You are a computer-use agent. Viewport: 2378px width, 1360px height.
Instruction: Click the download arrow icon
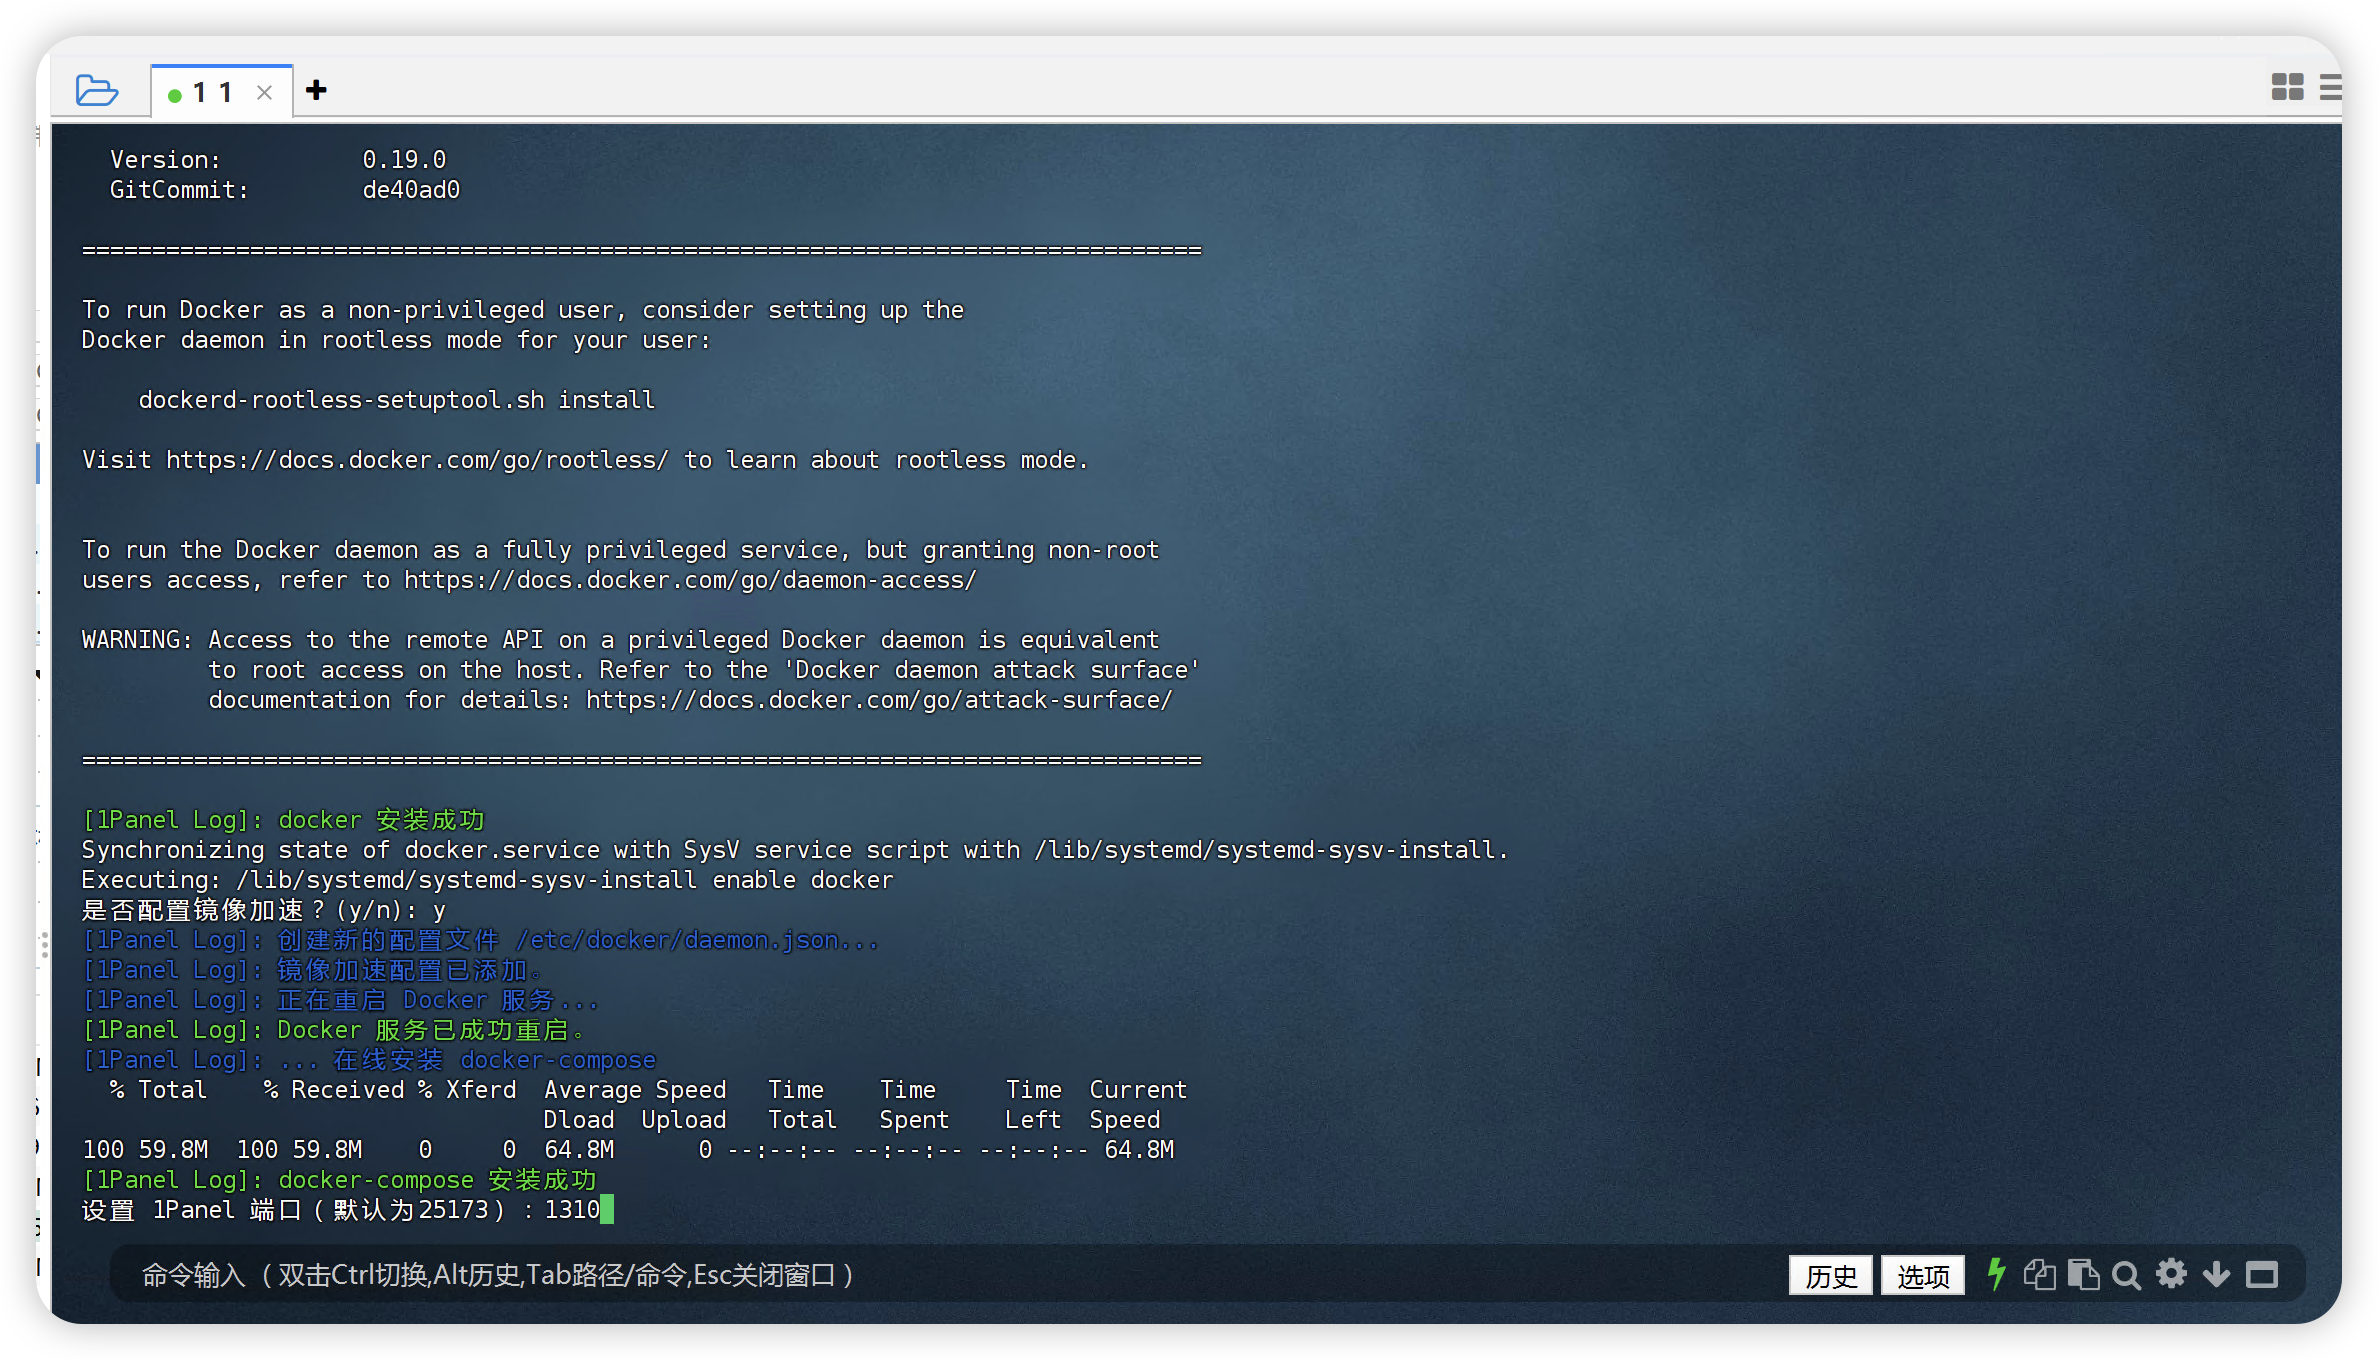(x=2216, y=1274)
